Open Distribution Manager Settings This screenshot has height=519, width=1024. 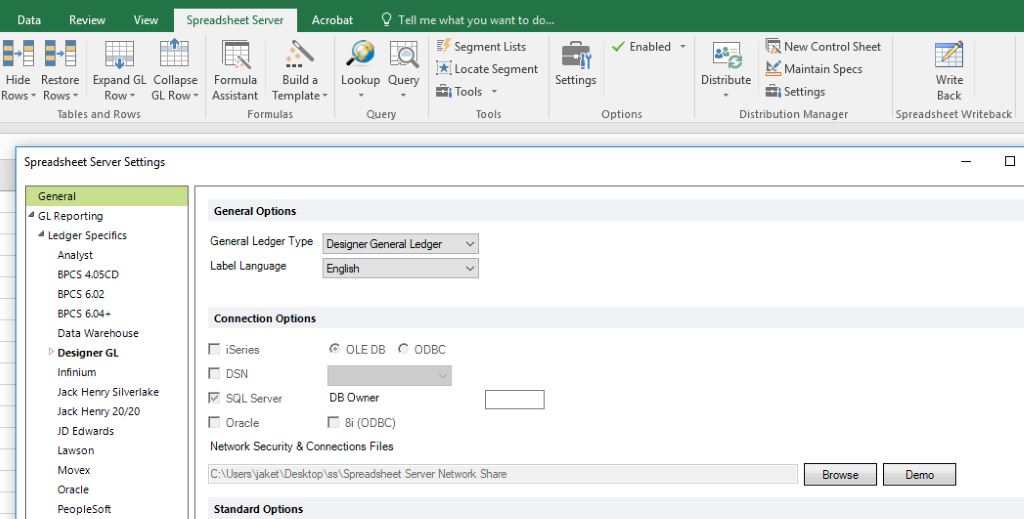795,91
